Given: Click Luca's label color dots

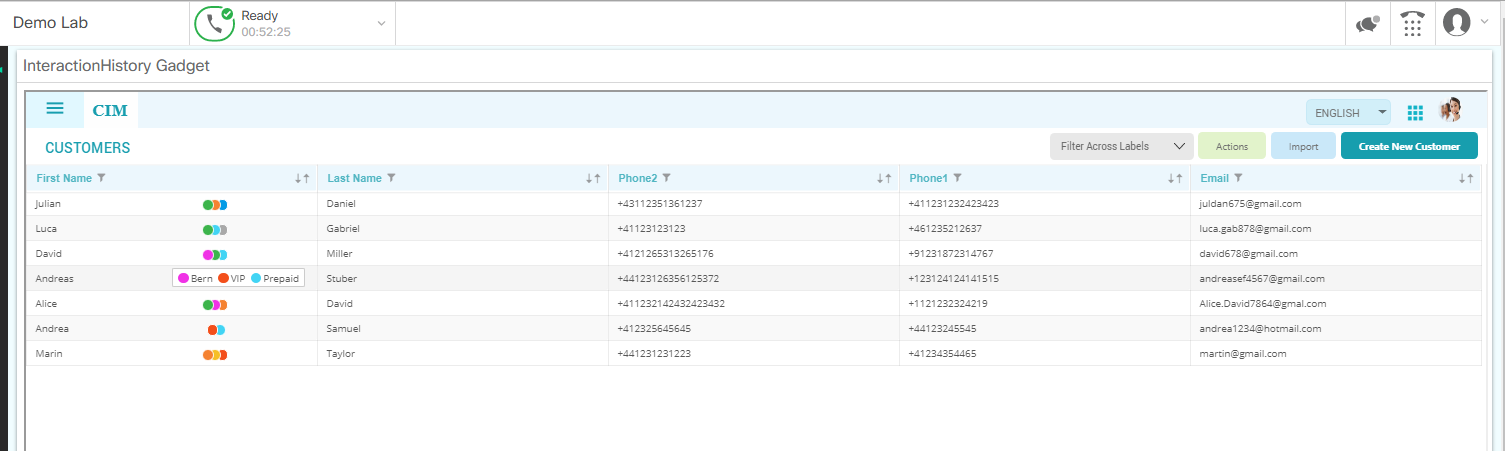Looking at the screenshot, I should tap(215, 229).
